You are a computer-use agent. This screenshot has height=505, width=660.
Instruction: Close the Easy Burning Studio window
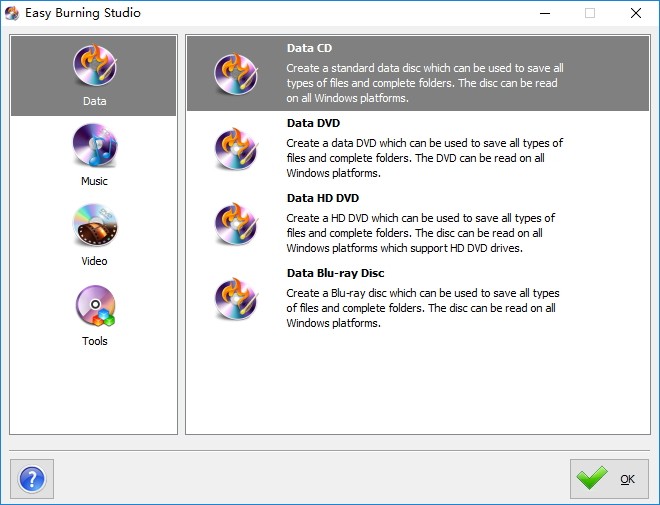pyautogui.click(x=636, y=13)
